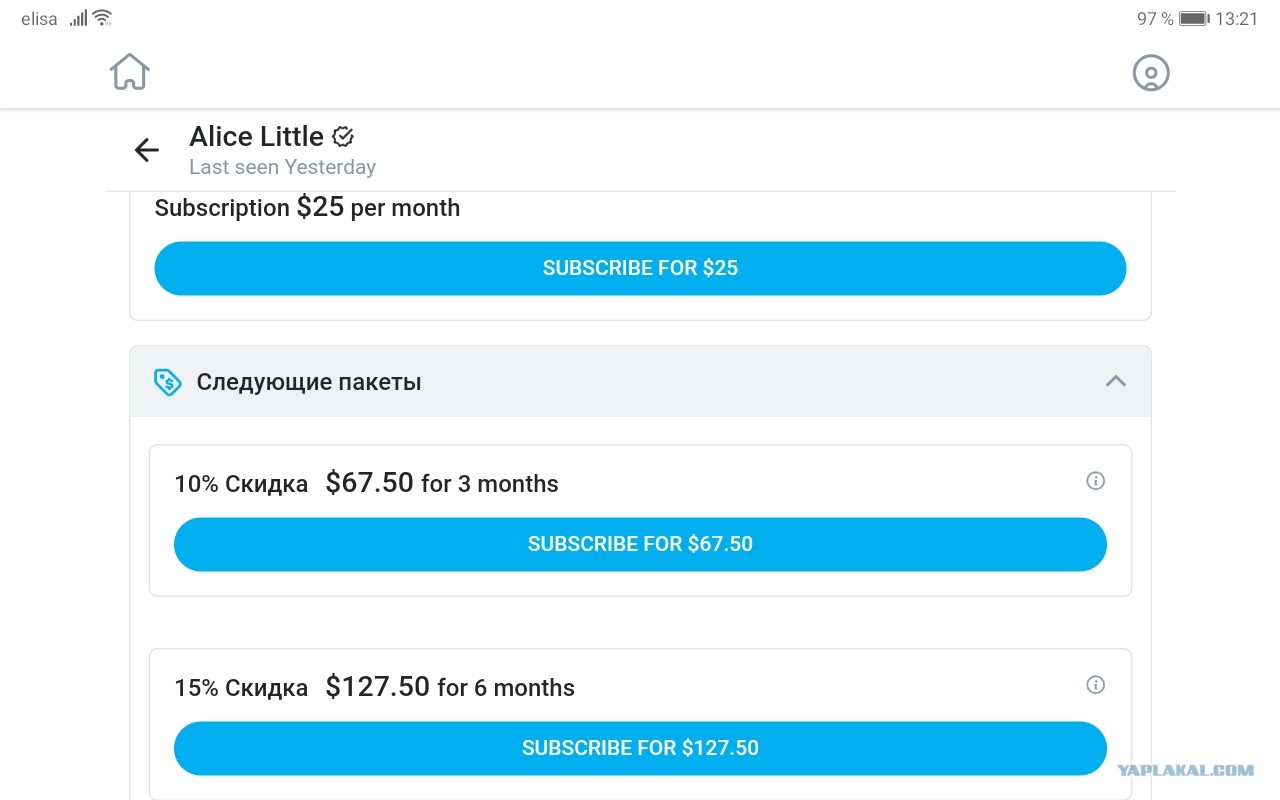Tap the battery indicator in status bar
This screenshot has height=800, width=1280.
(x=1194, y=19)
